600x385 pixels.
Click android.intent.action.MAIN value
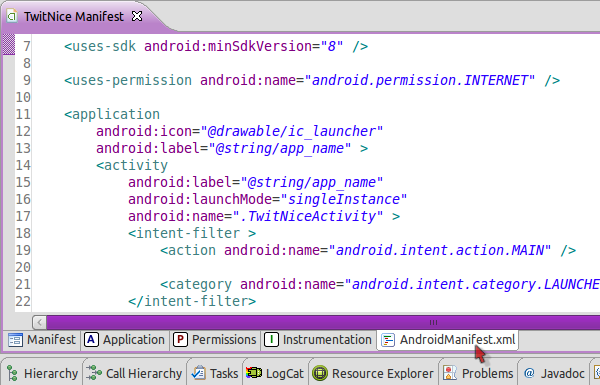(440, 250)
